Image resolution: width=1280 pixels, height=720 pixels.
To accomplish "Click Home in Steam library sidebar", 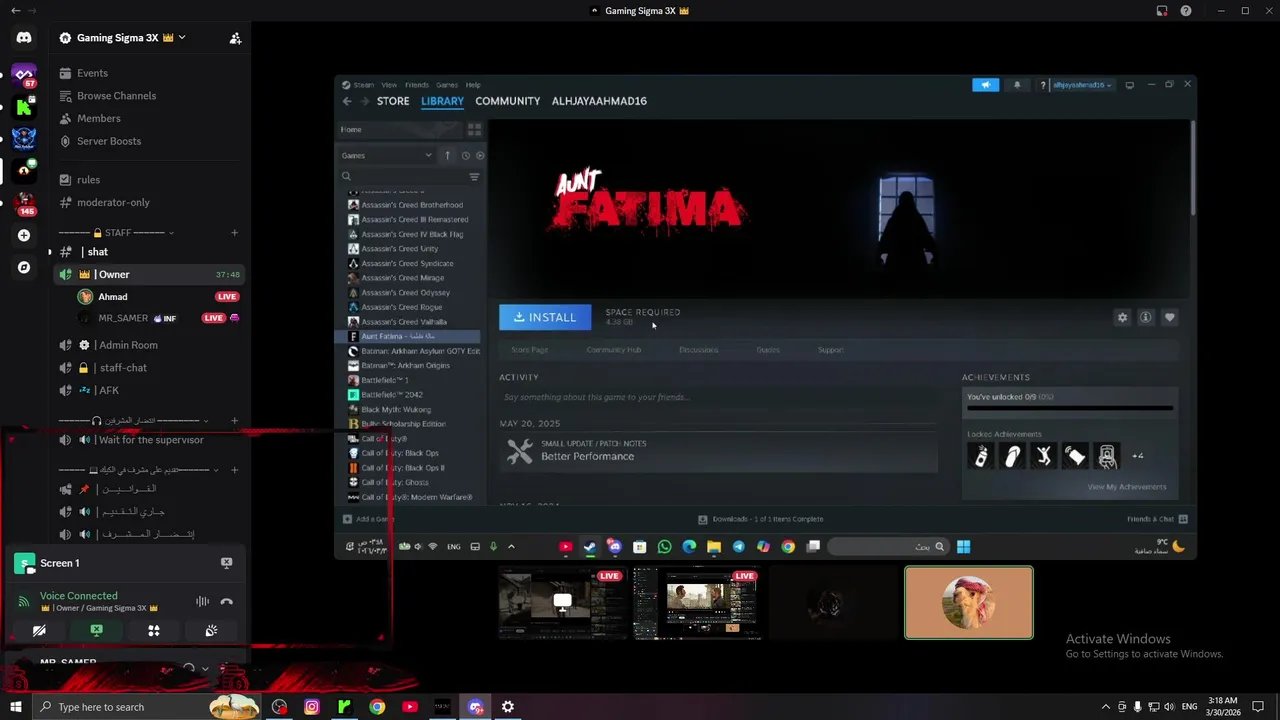I will (x=401, y=129).
